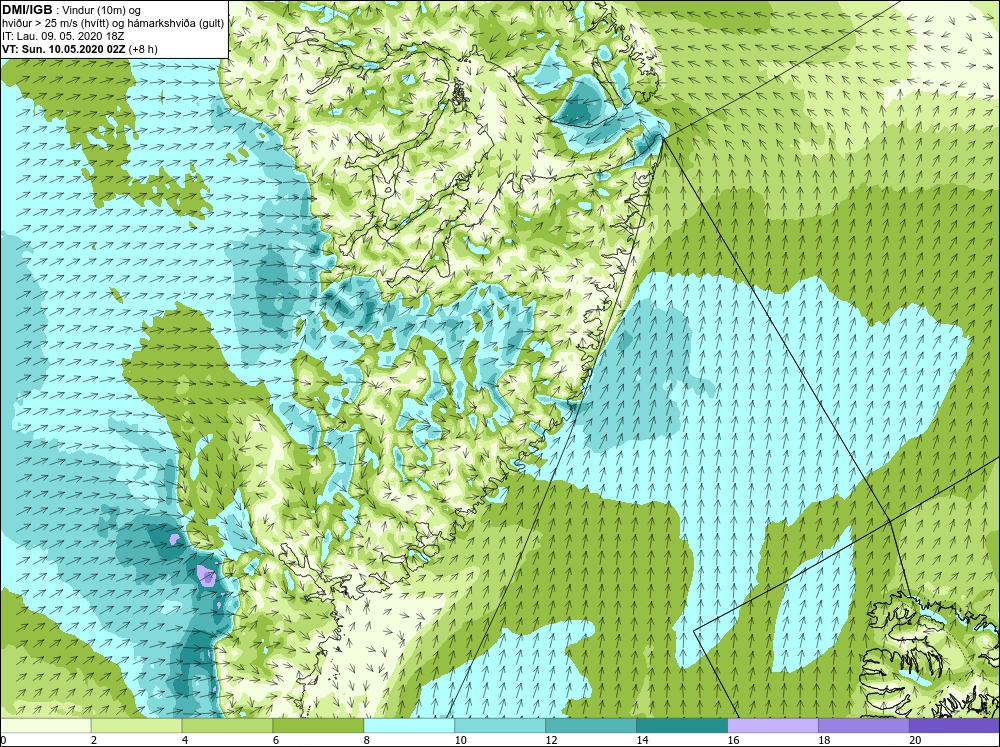Viewport: 1000px width, 747px height.
Task: Click the legend label '4'
Action: 185,740
